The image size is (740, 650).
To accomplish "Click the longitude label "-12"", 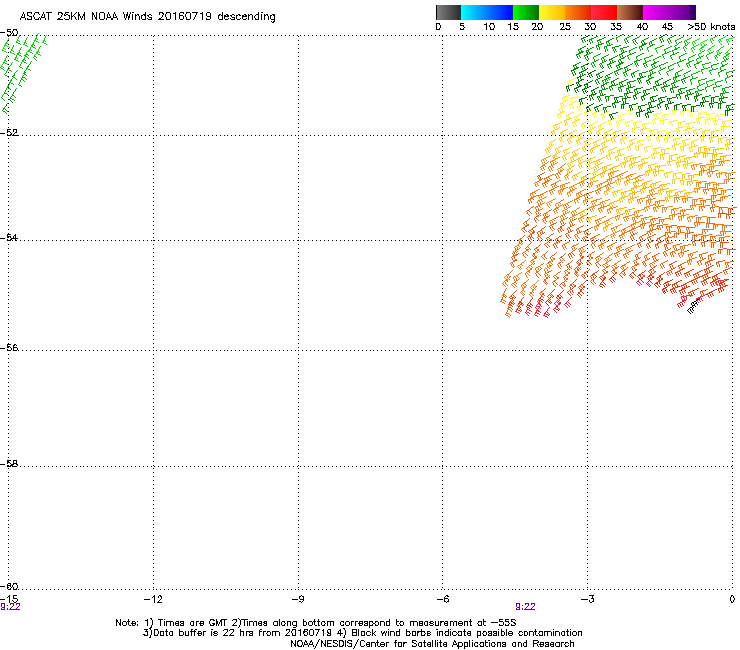I will point(153,599).
